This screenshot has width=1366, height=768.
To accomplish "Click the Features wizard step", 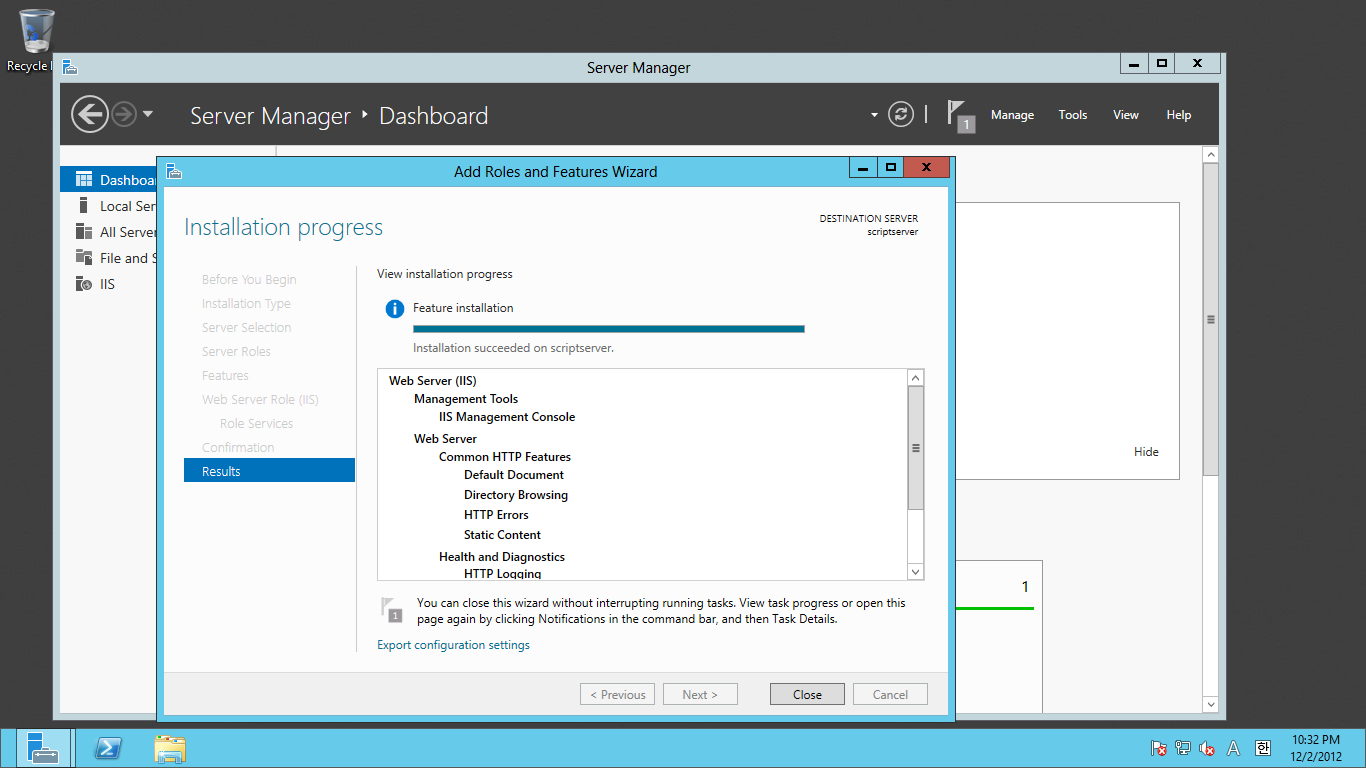I will coord(225,376).
